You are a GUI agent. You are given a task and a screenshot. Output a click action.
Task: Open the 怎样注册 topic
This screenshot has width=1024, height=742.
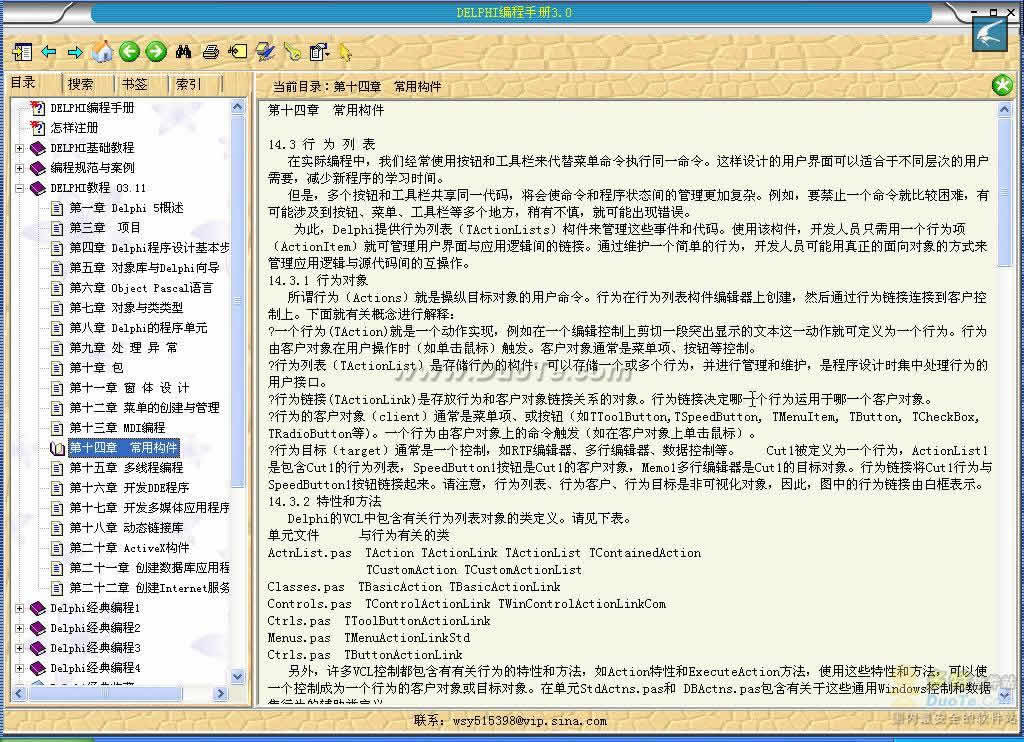click(74, 127)
